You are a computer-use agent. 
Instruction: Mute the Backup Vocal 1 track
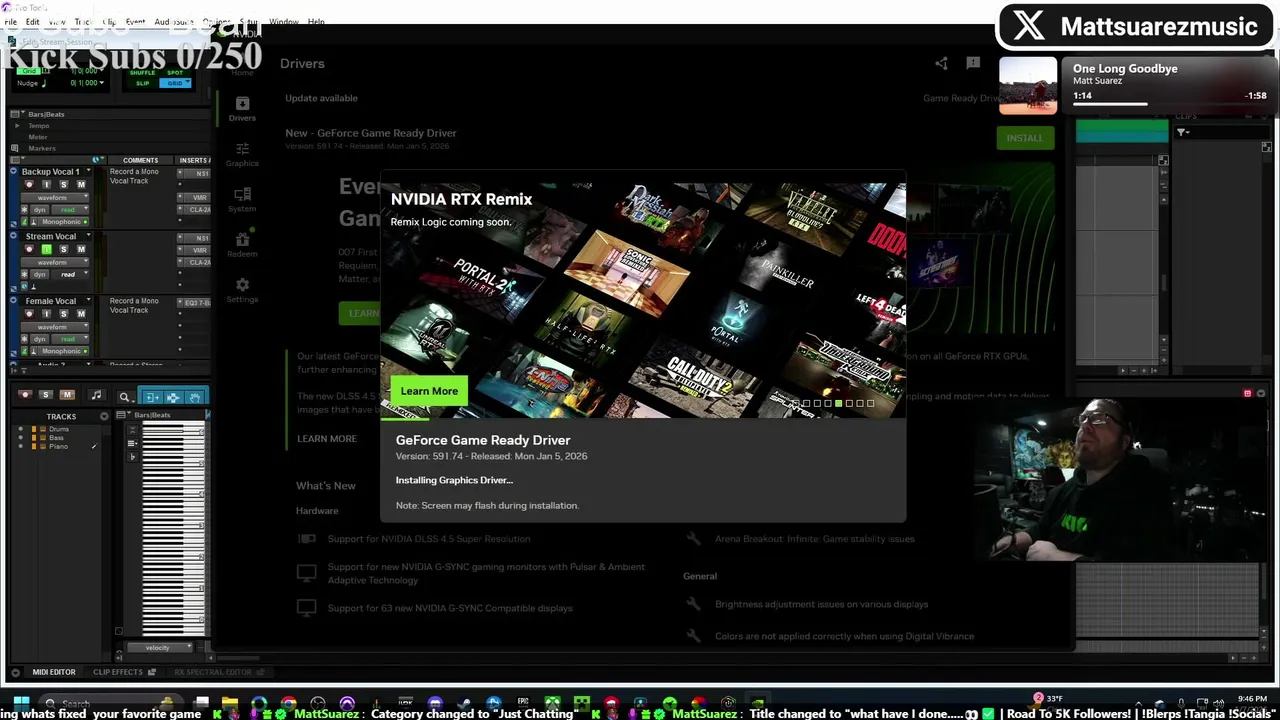(x=81, y=184)
